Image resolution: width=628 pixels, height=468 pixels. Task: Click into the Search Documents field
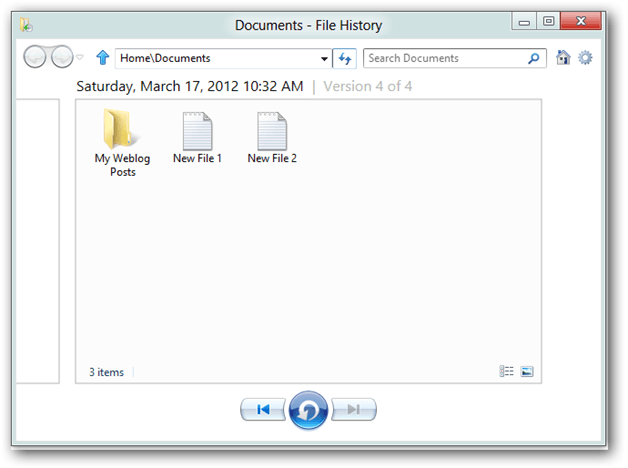coord(448,58)
